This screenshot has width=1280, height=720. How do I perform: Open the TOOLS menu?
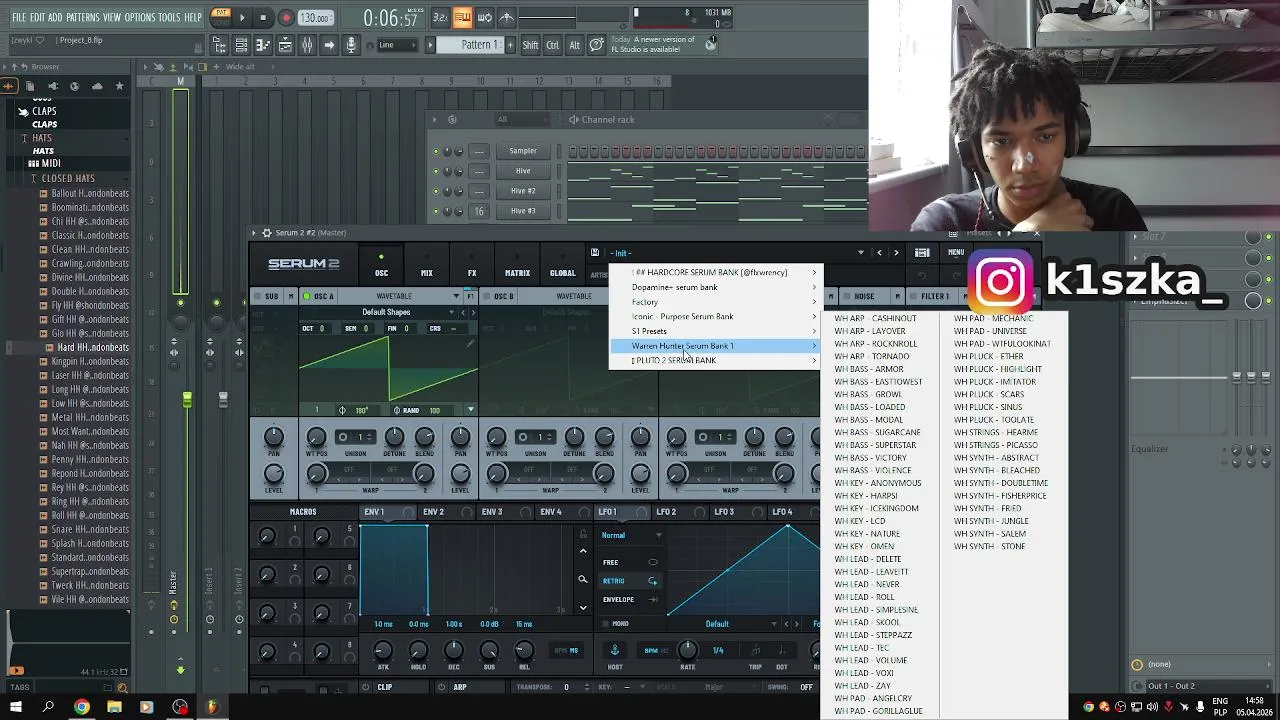[169, 18]
